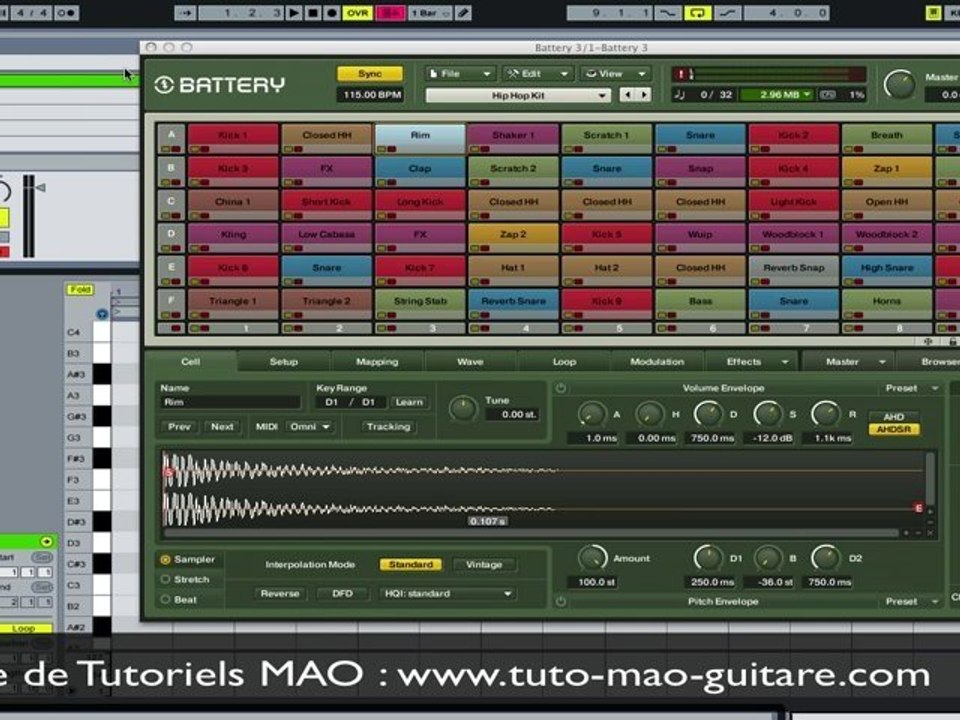Open the 2.96 MB memory dropdown
The image size is (960, 720).
click(776, 95)
